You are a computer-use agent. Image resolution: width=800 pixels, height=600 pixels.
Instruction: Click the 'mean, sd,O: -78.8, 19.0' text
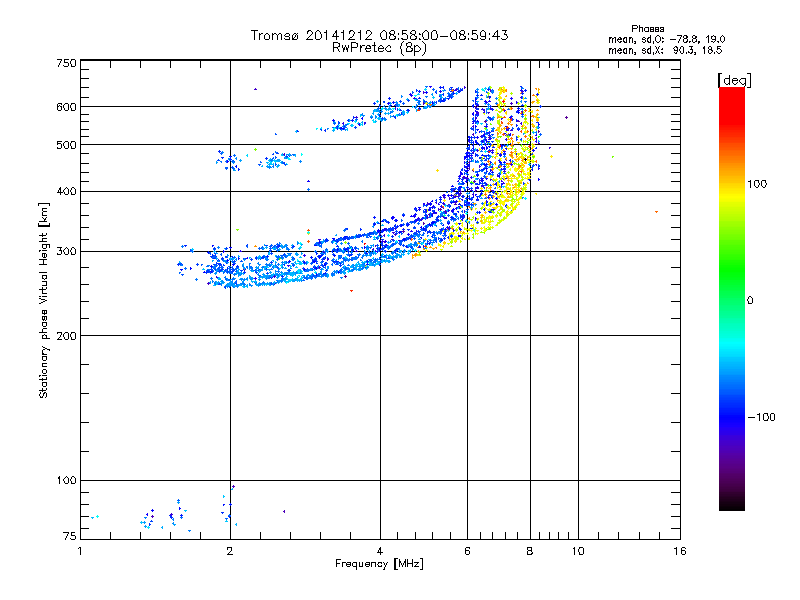coord(666,39)
